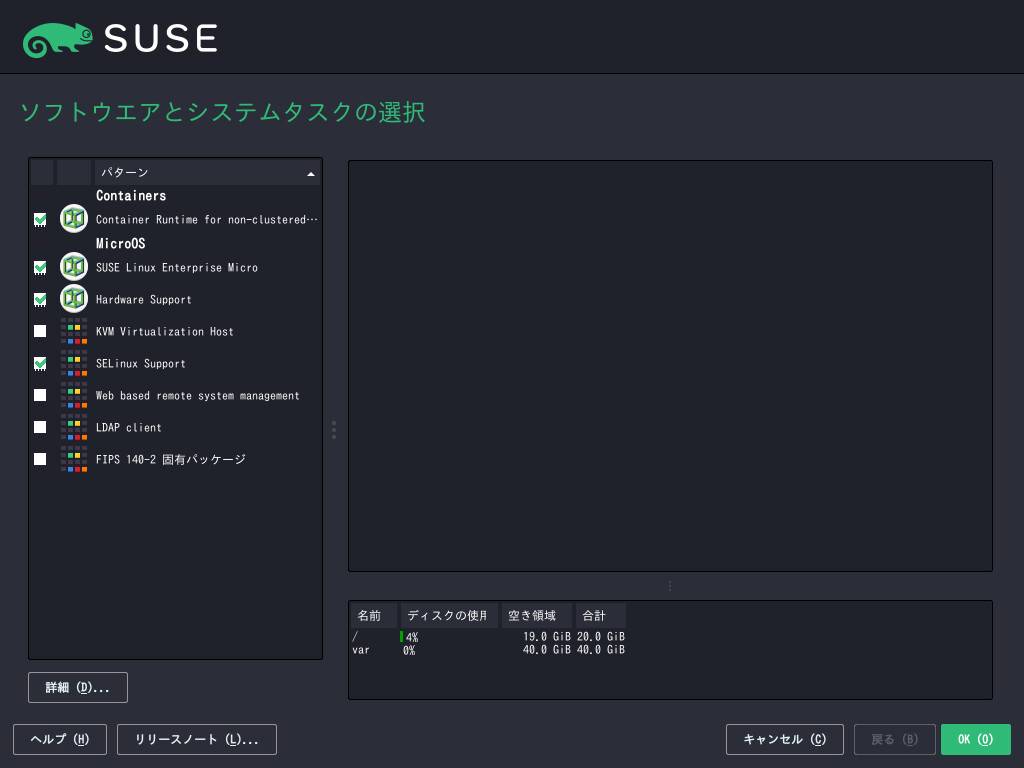
Task: Click the パターン column sort arrow
Action: [311, 172]
